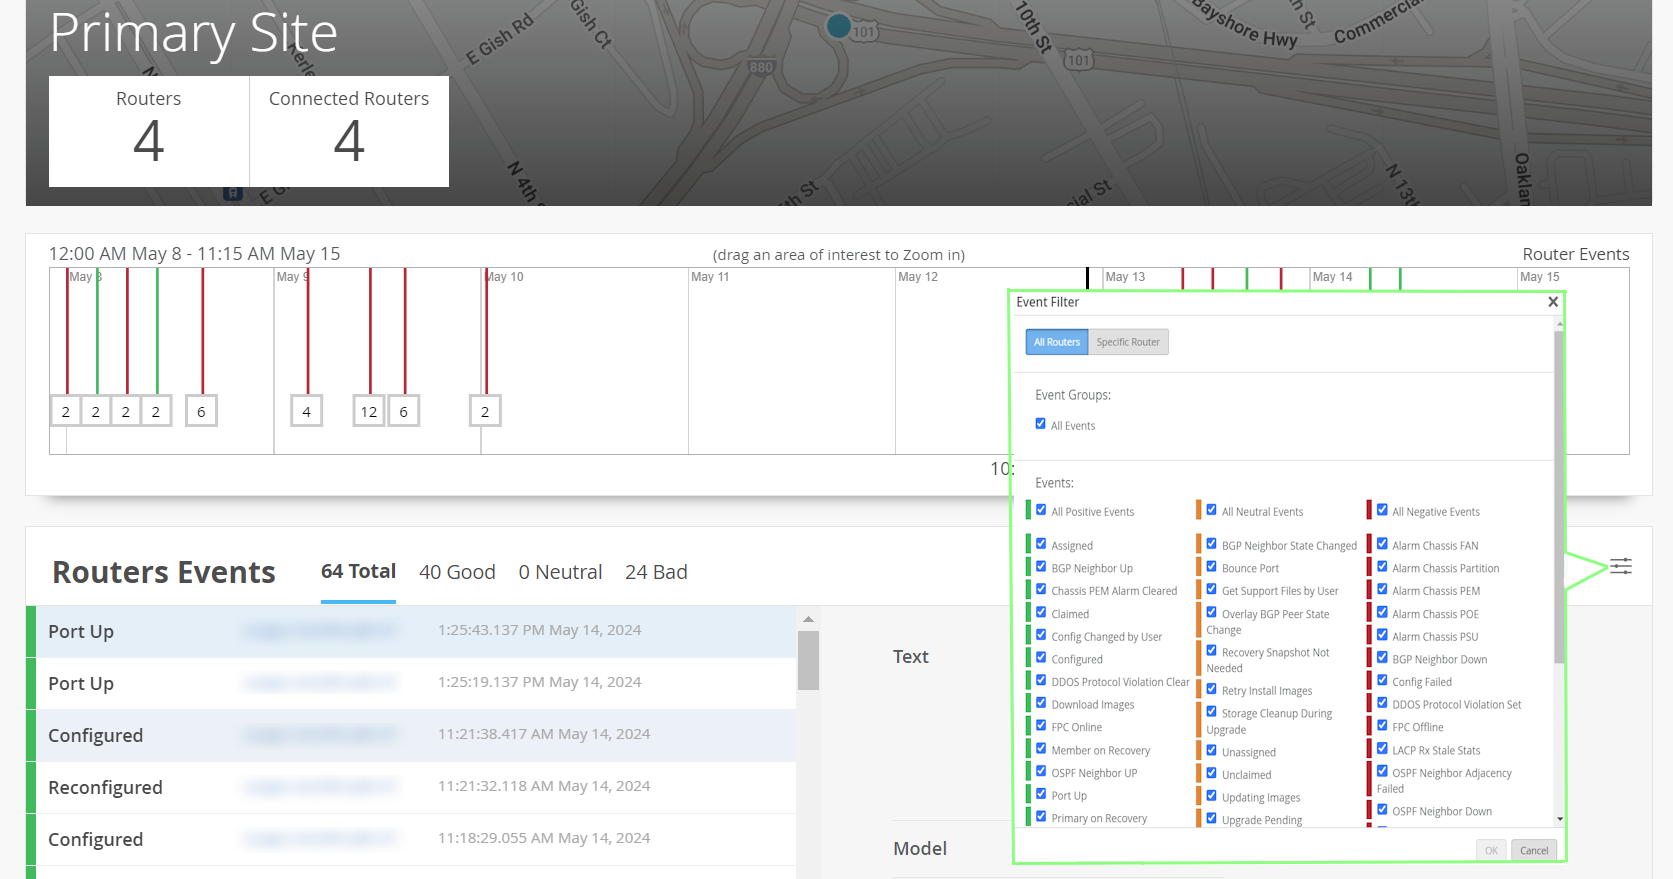Select the event count box labeled 4
1673x879 pixels.
click(x=306, y=411)
